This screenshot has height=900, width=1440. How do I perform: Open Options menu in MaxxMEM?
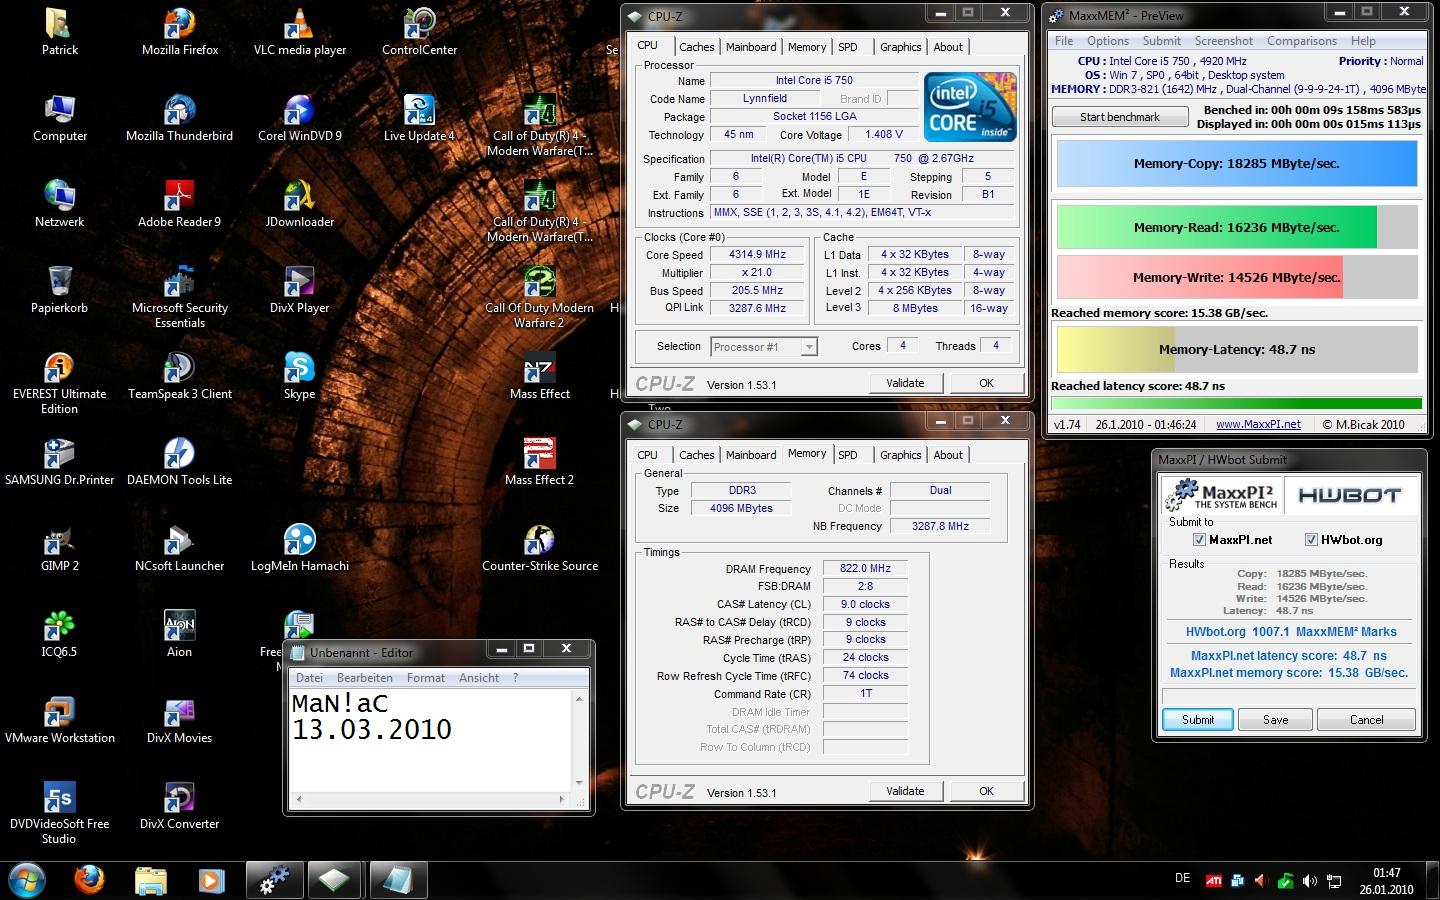pyautogui.click(x=1107, y=41)
